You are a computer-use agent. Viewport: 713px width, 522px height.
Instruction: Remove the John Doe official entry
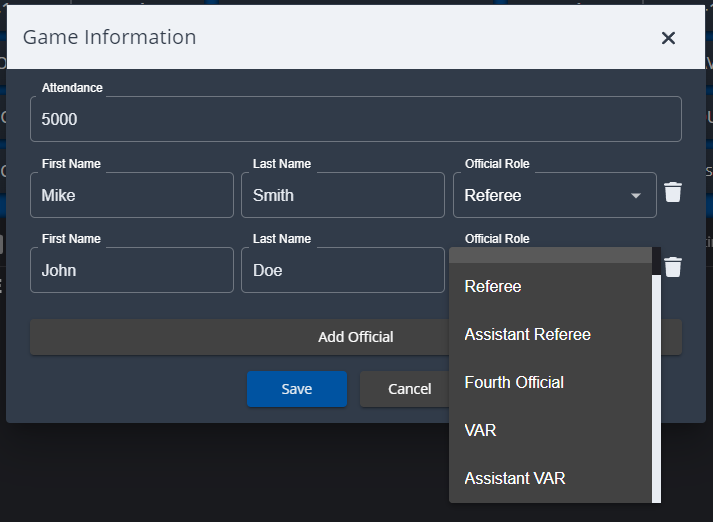673,267
